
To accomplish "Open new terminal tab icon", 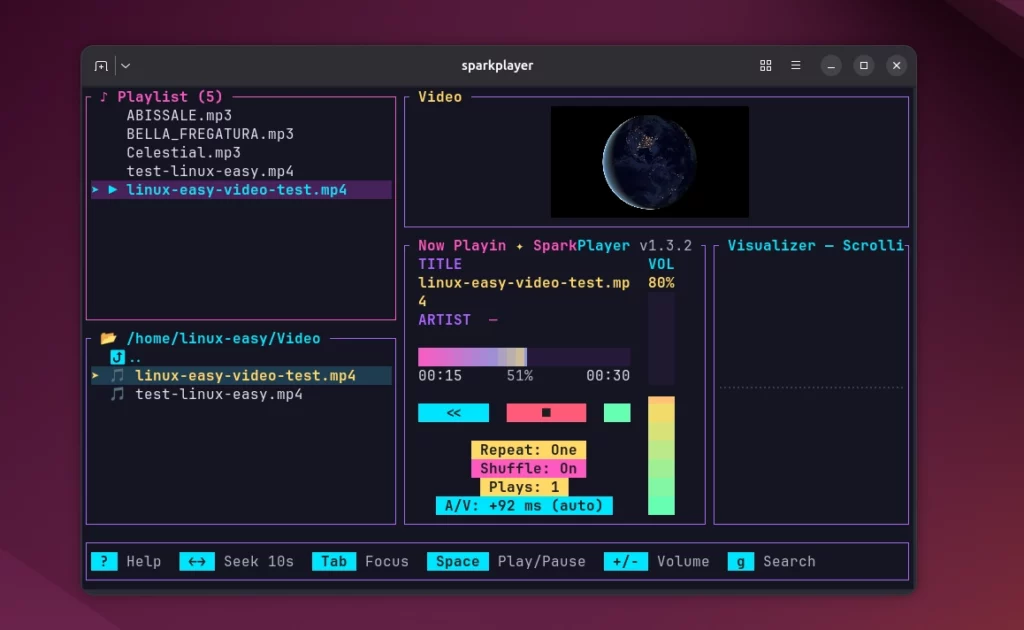I will pyautogui.click(x=101, y=66).
